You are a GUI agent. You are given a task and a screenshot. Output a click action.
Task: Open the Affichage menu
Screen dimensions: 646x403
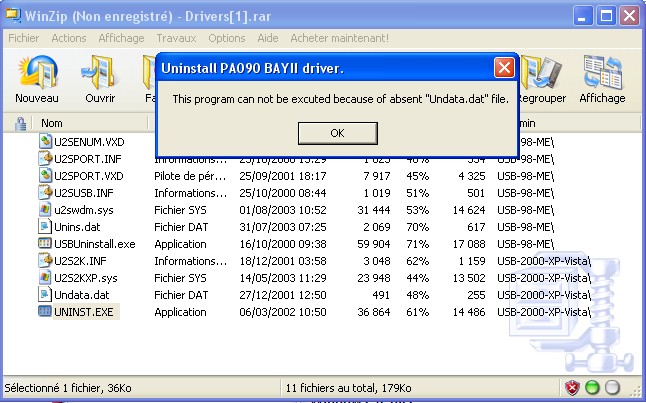click(121, 38)
